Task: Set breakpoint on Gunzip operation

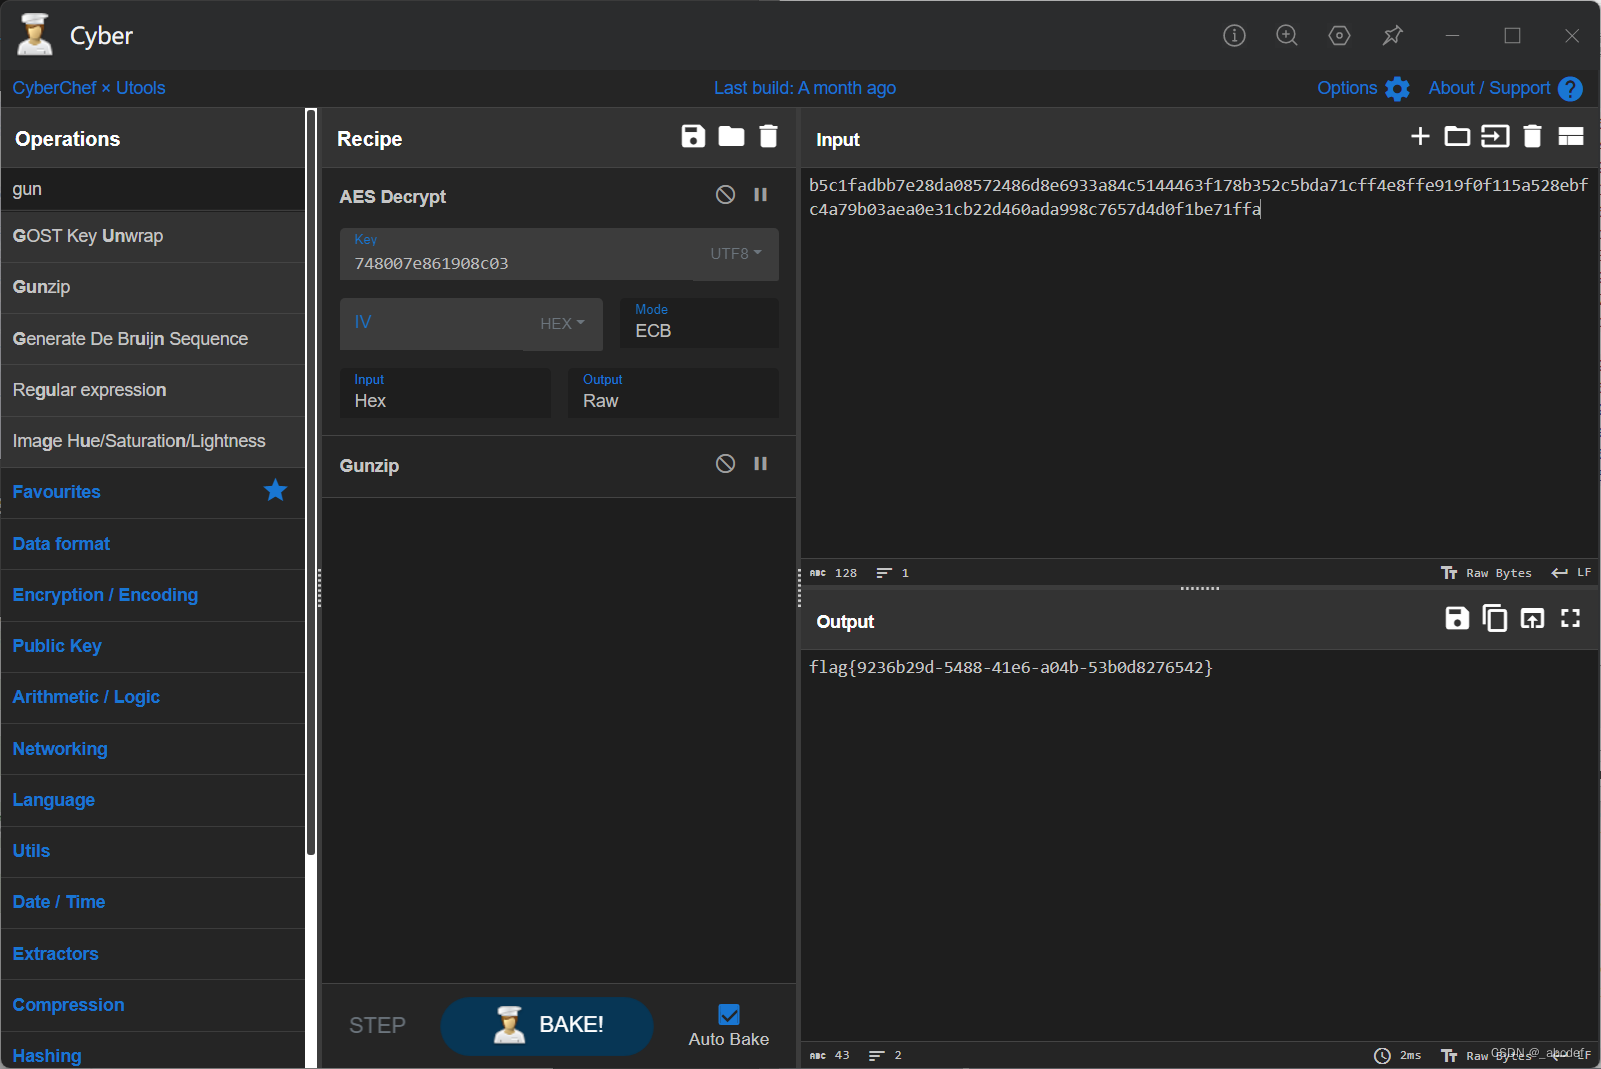Action: point(760,464)
